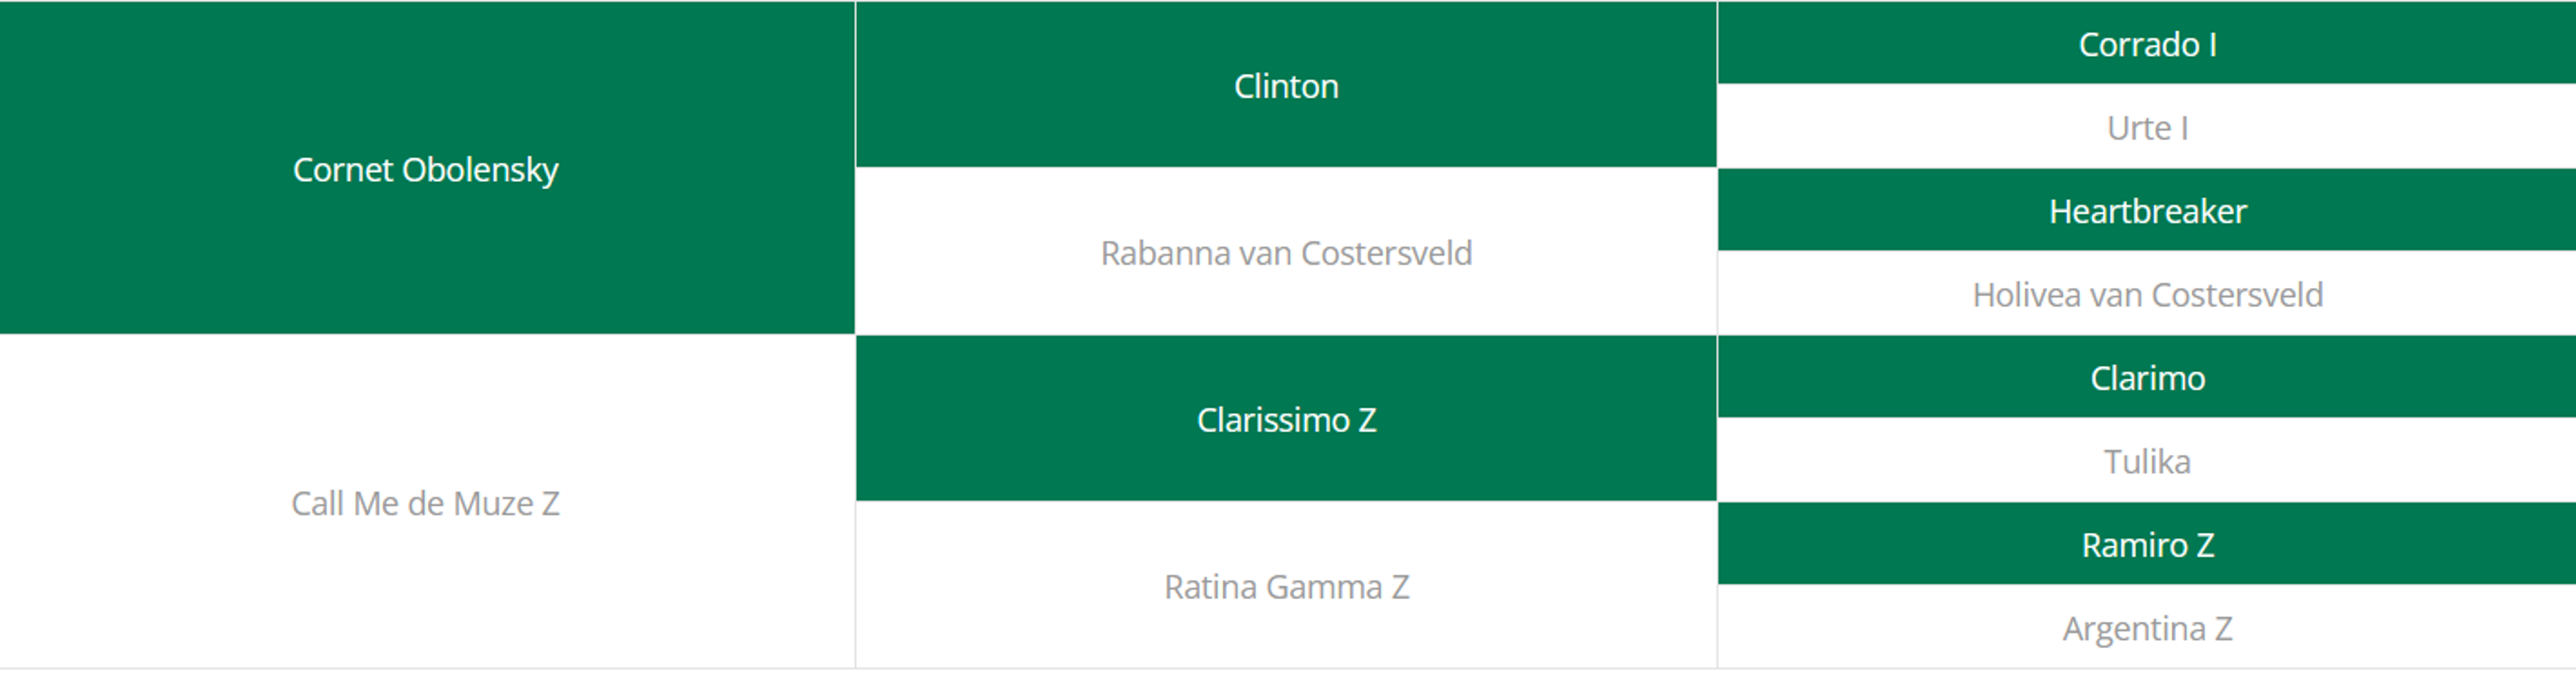Click Rabanna van Costersveld entry
This screenshot has height=673, width=2576.
pyautogui.click(x=1286, y=252)
